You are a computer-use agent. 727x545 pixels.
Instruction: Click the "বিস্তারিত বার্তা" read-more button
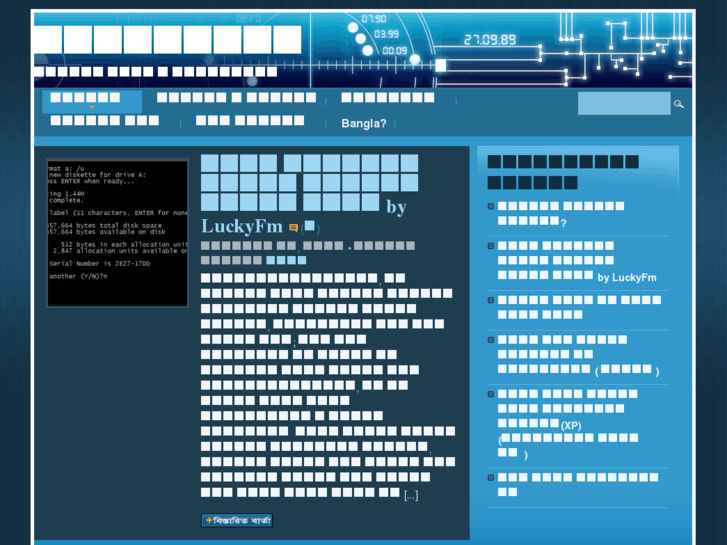[x=237, y=520]
